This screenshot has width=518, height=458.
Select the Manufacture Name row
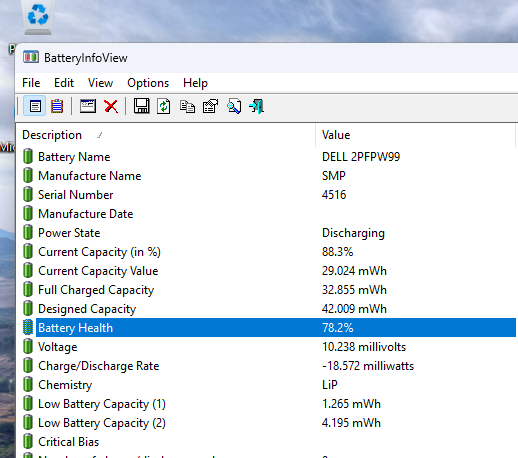point(266,175)
